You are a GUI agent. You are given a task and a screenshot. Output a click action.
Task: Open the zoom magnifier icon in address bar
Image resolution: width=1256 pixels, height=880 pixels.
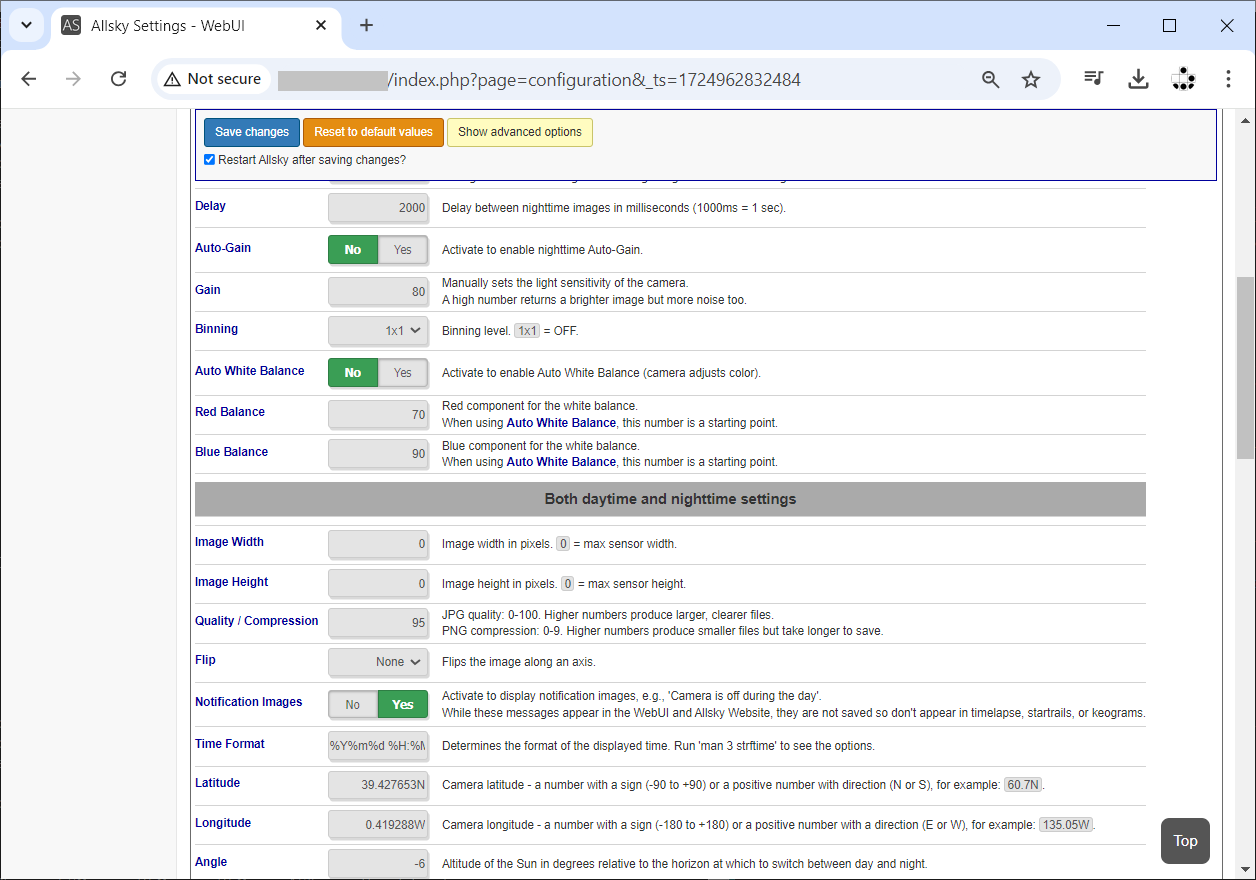[990, 79]
